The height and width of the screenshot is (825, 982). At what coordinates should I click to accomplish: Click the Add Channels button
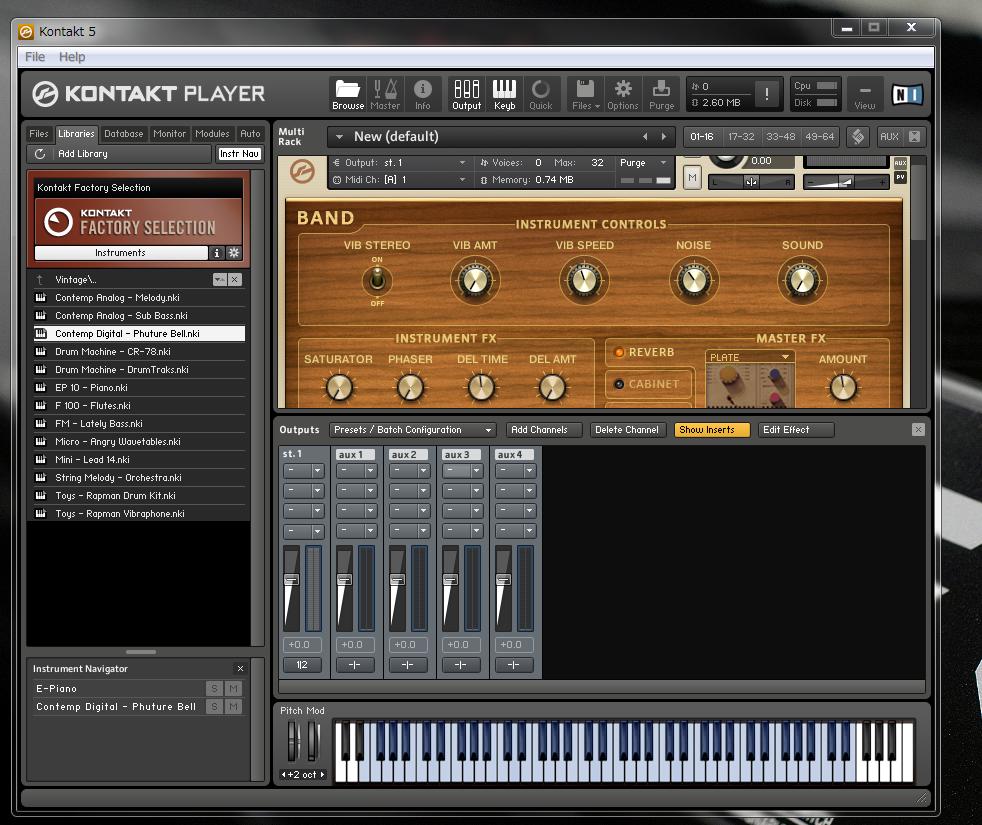click(539, 430)
